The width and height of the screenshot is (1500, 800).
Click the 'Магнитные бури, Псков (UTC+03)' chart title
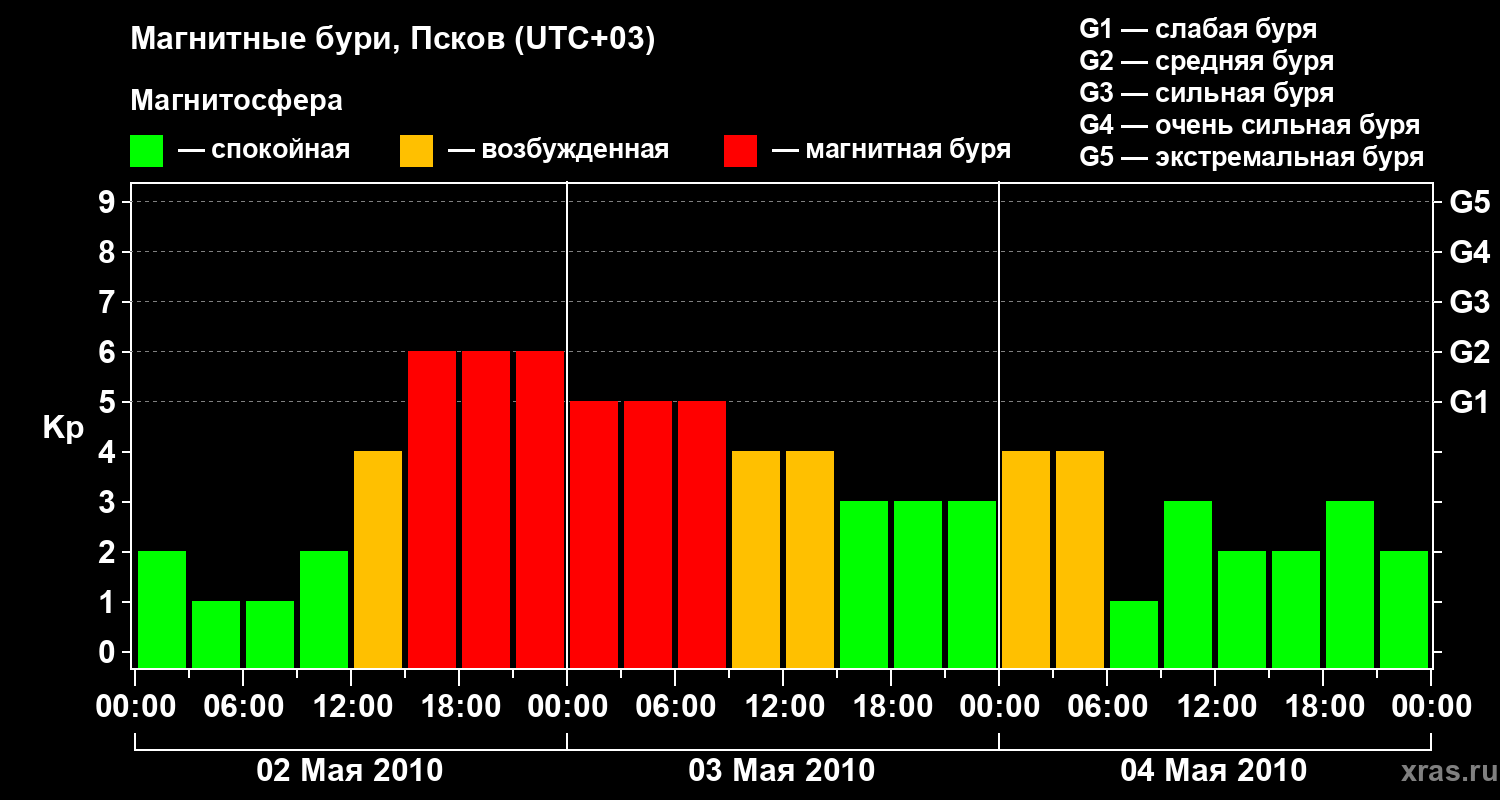point(392,40)
